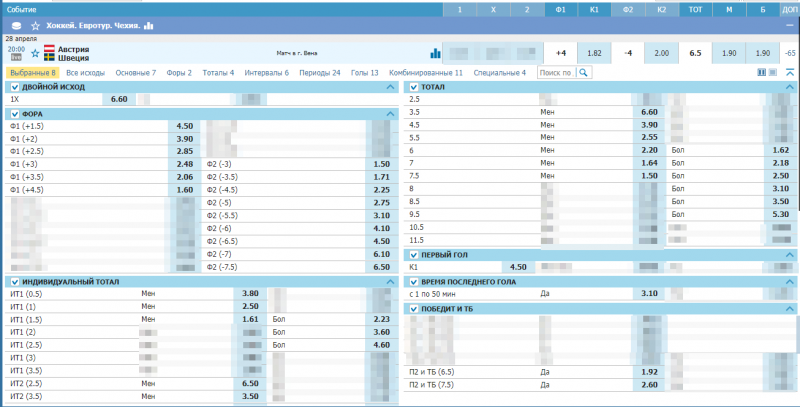This screenshot has height=407, width=800.
Task: Click the market search magnifier icon
Action: (584, 72)
